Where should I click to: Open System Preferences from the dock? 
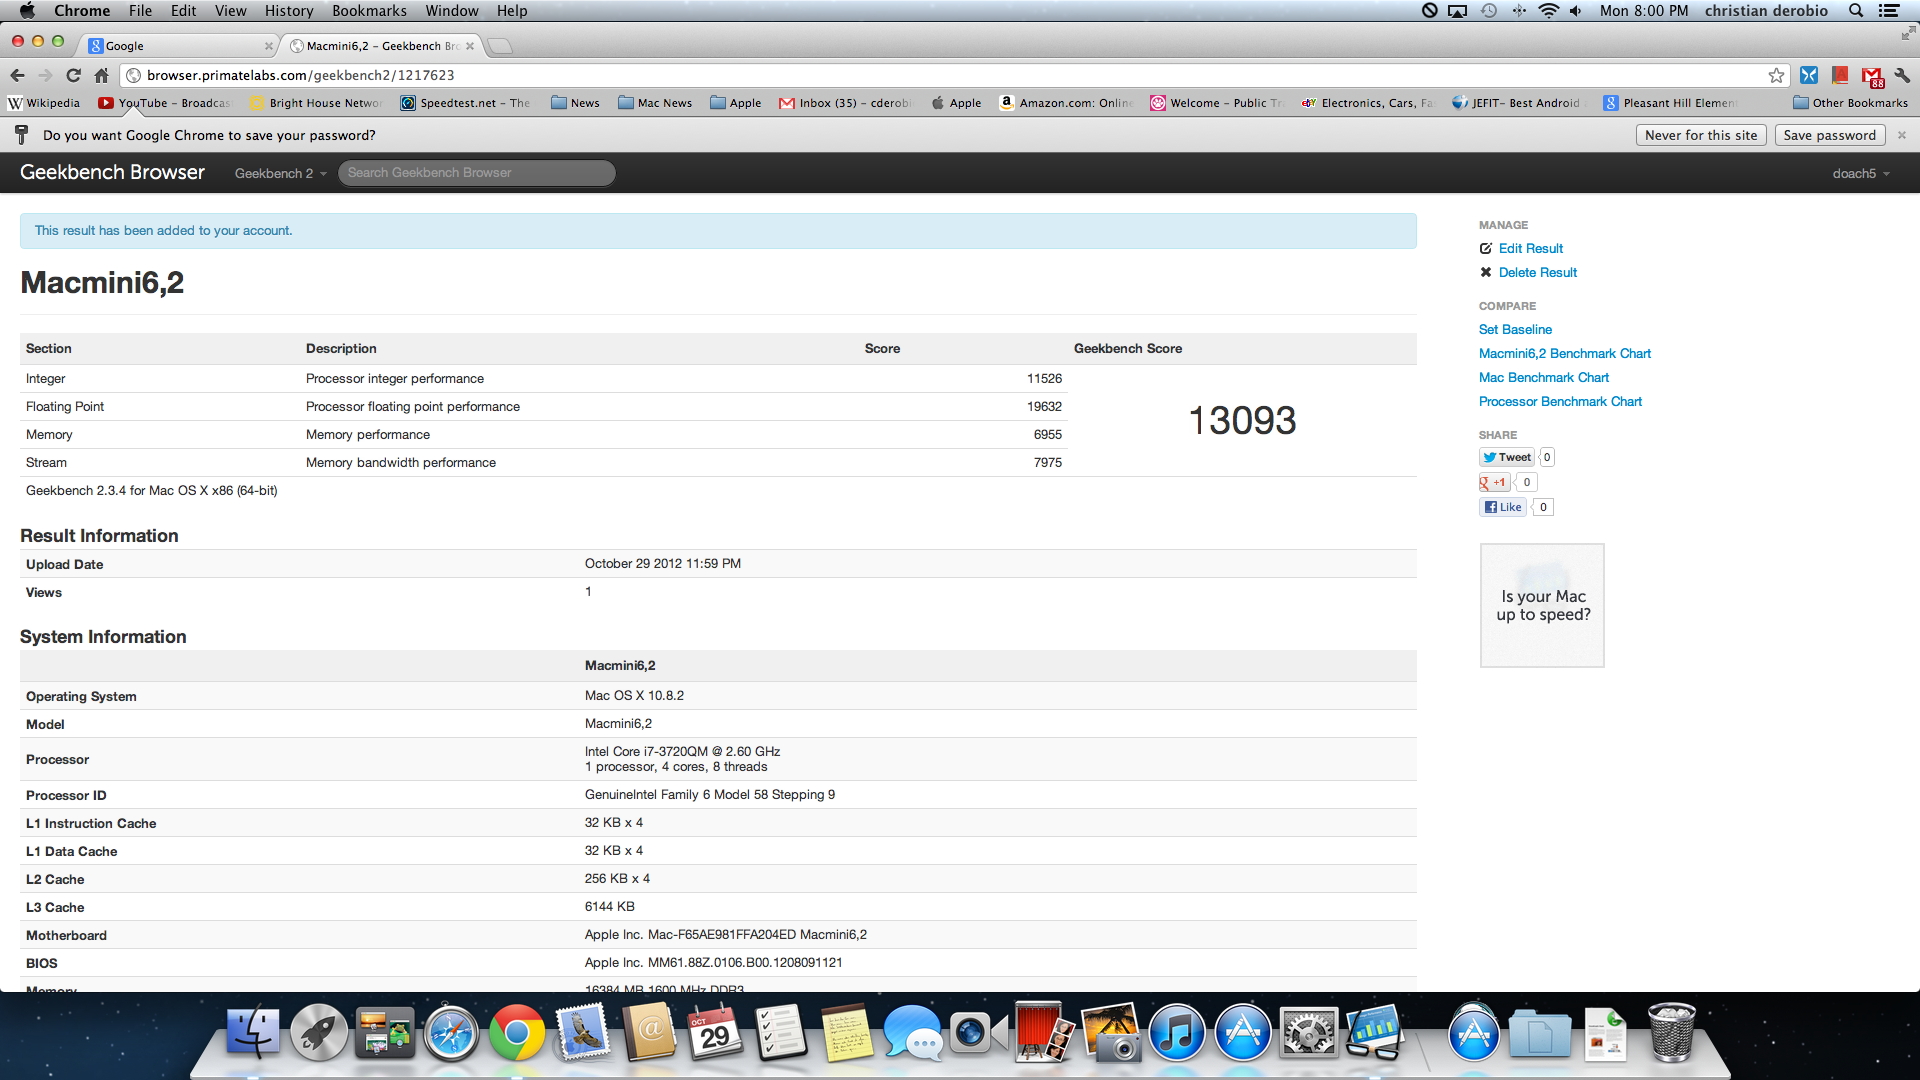(x=1308, y=1034)
